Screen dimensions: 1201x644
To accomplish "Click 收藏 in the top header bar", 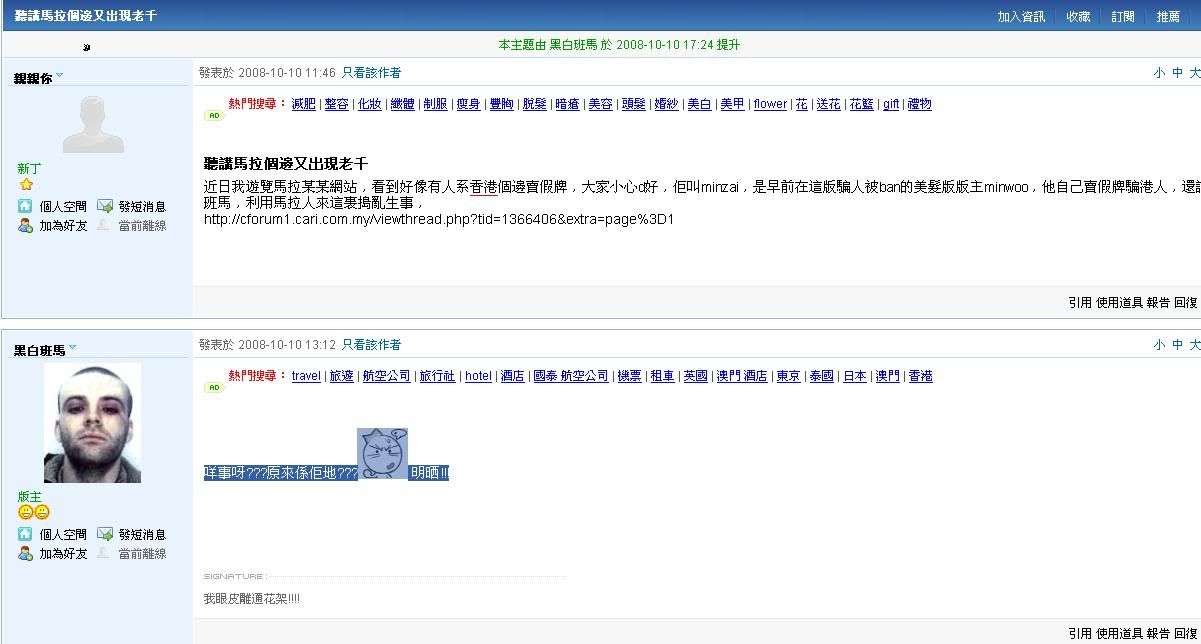I will coord(1078,17).
